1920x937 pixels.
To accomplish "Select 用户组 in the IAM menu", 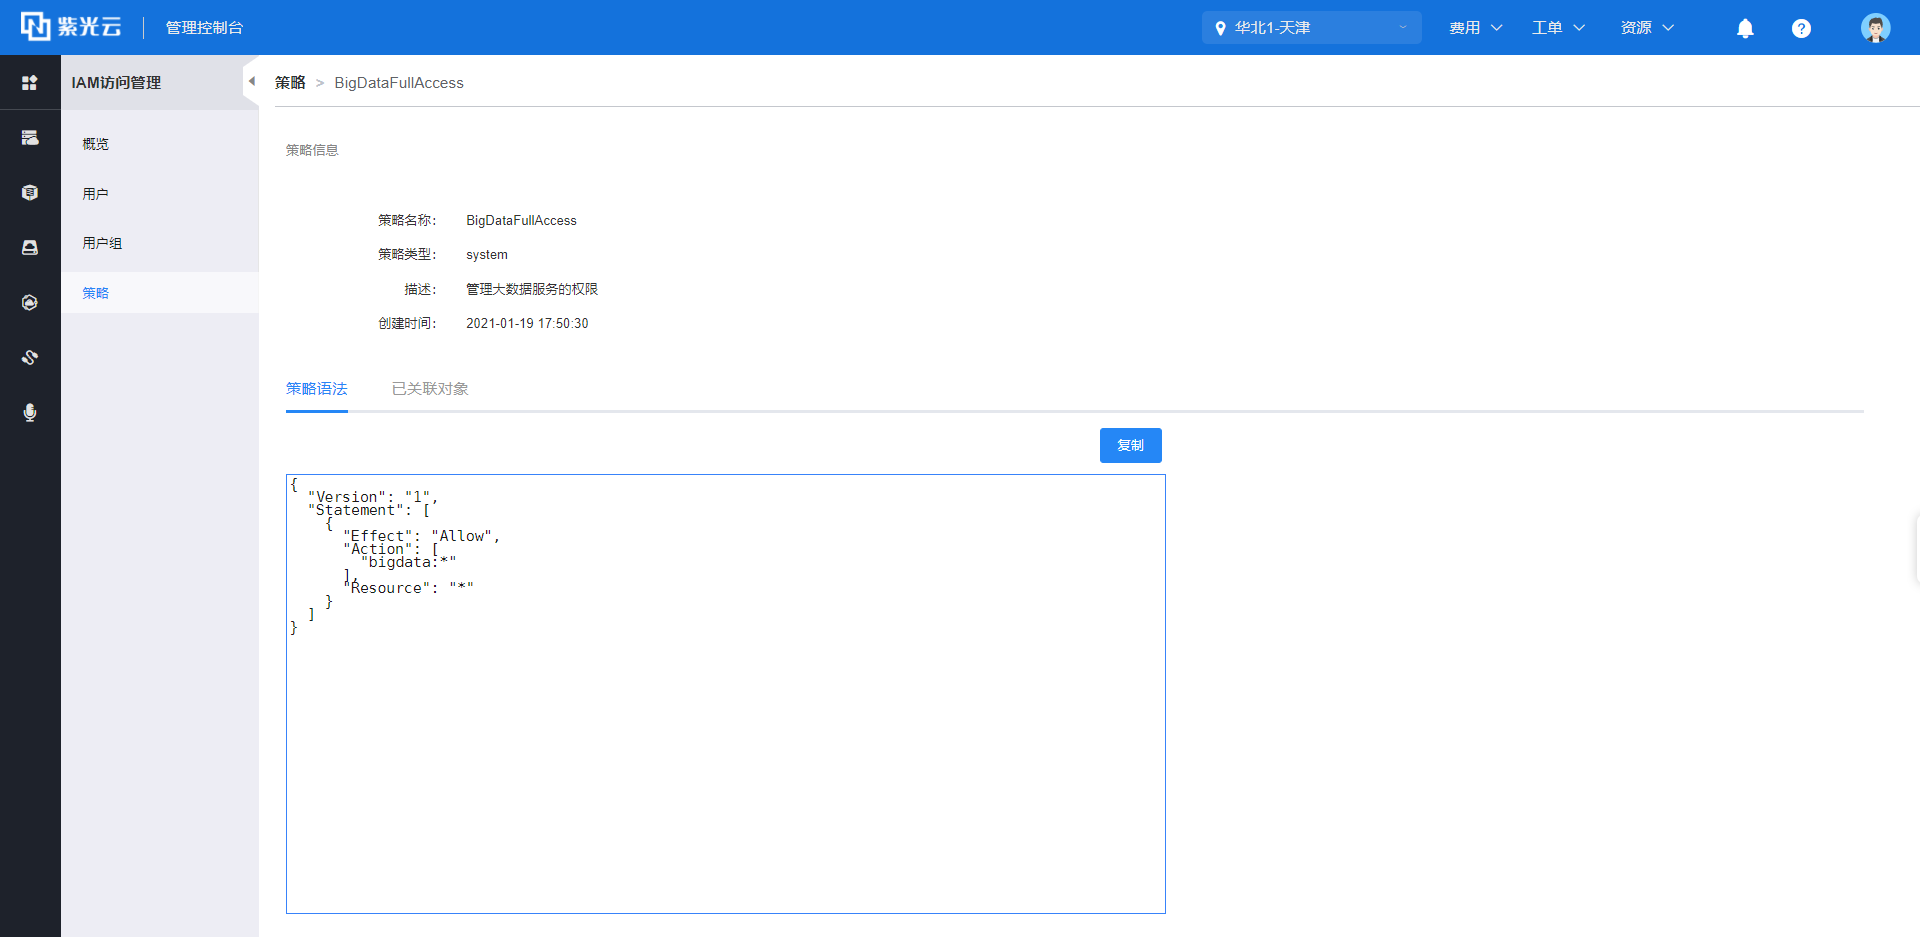I will pos(102,243).
